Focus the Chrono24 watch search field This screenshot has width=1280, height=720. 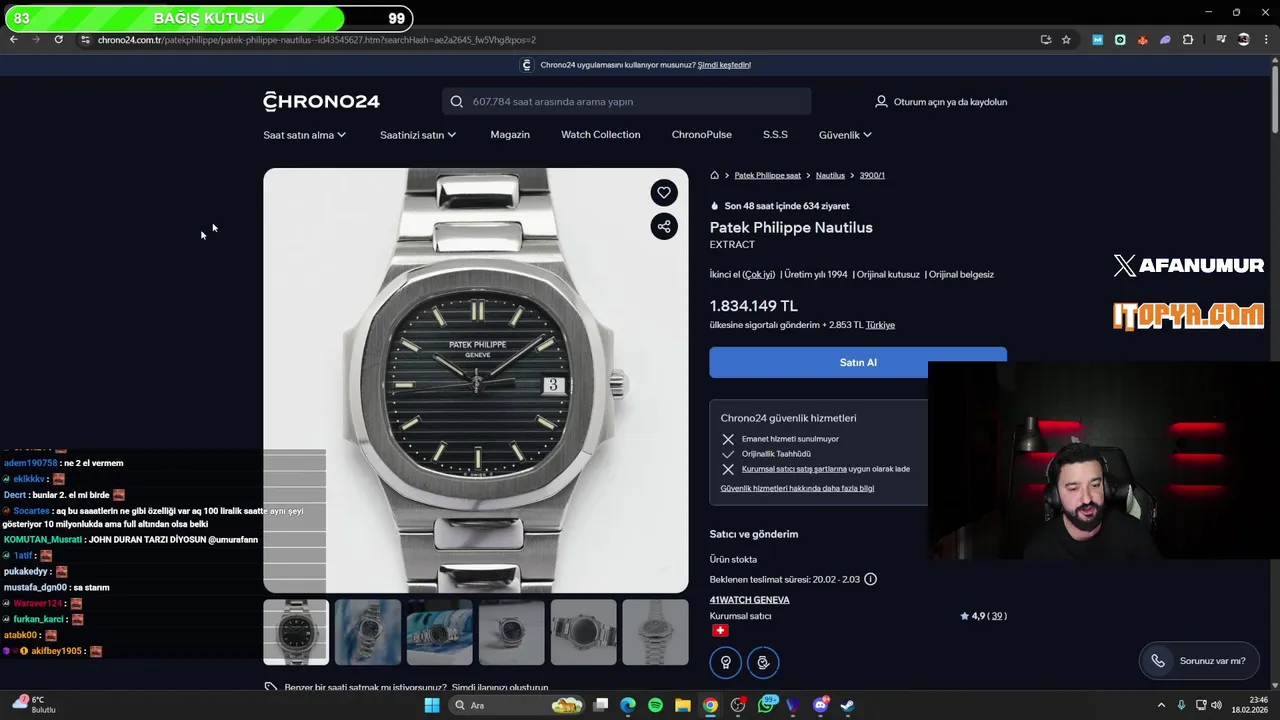coord(627,101)
